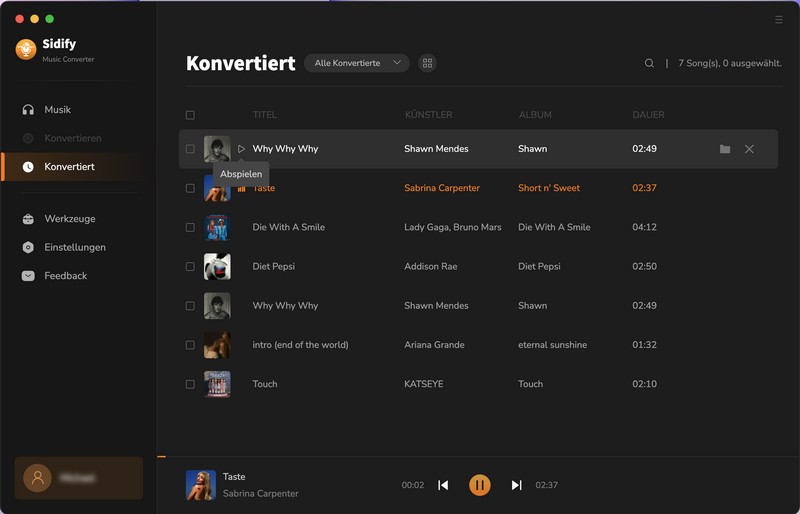Check the highlighted Why Why Why row
This screenshot has height=514, width=800.
pos(190,149)
